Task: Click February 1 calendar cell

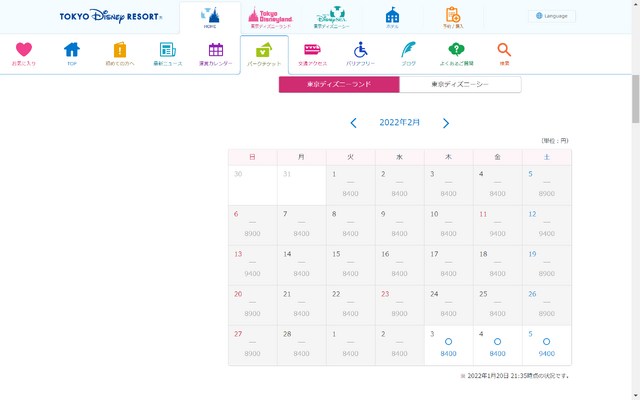Action: click(x=351, y=185)
